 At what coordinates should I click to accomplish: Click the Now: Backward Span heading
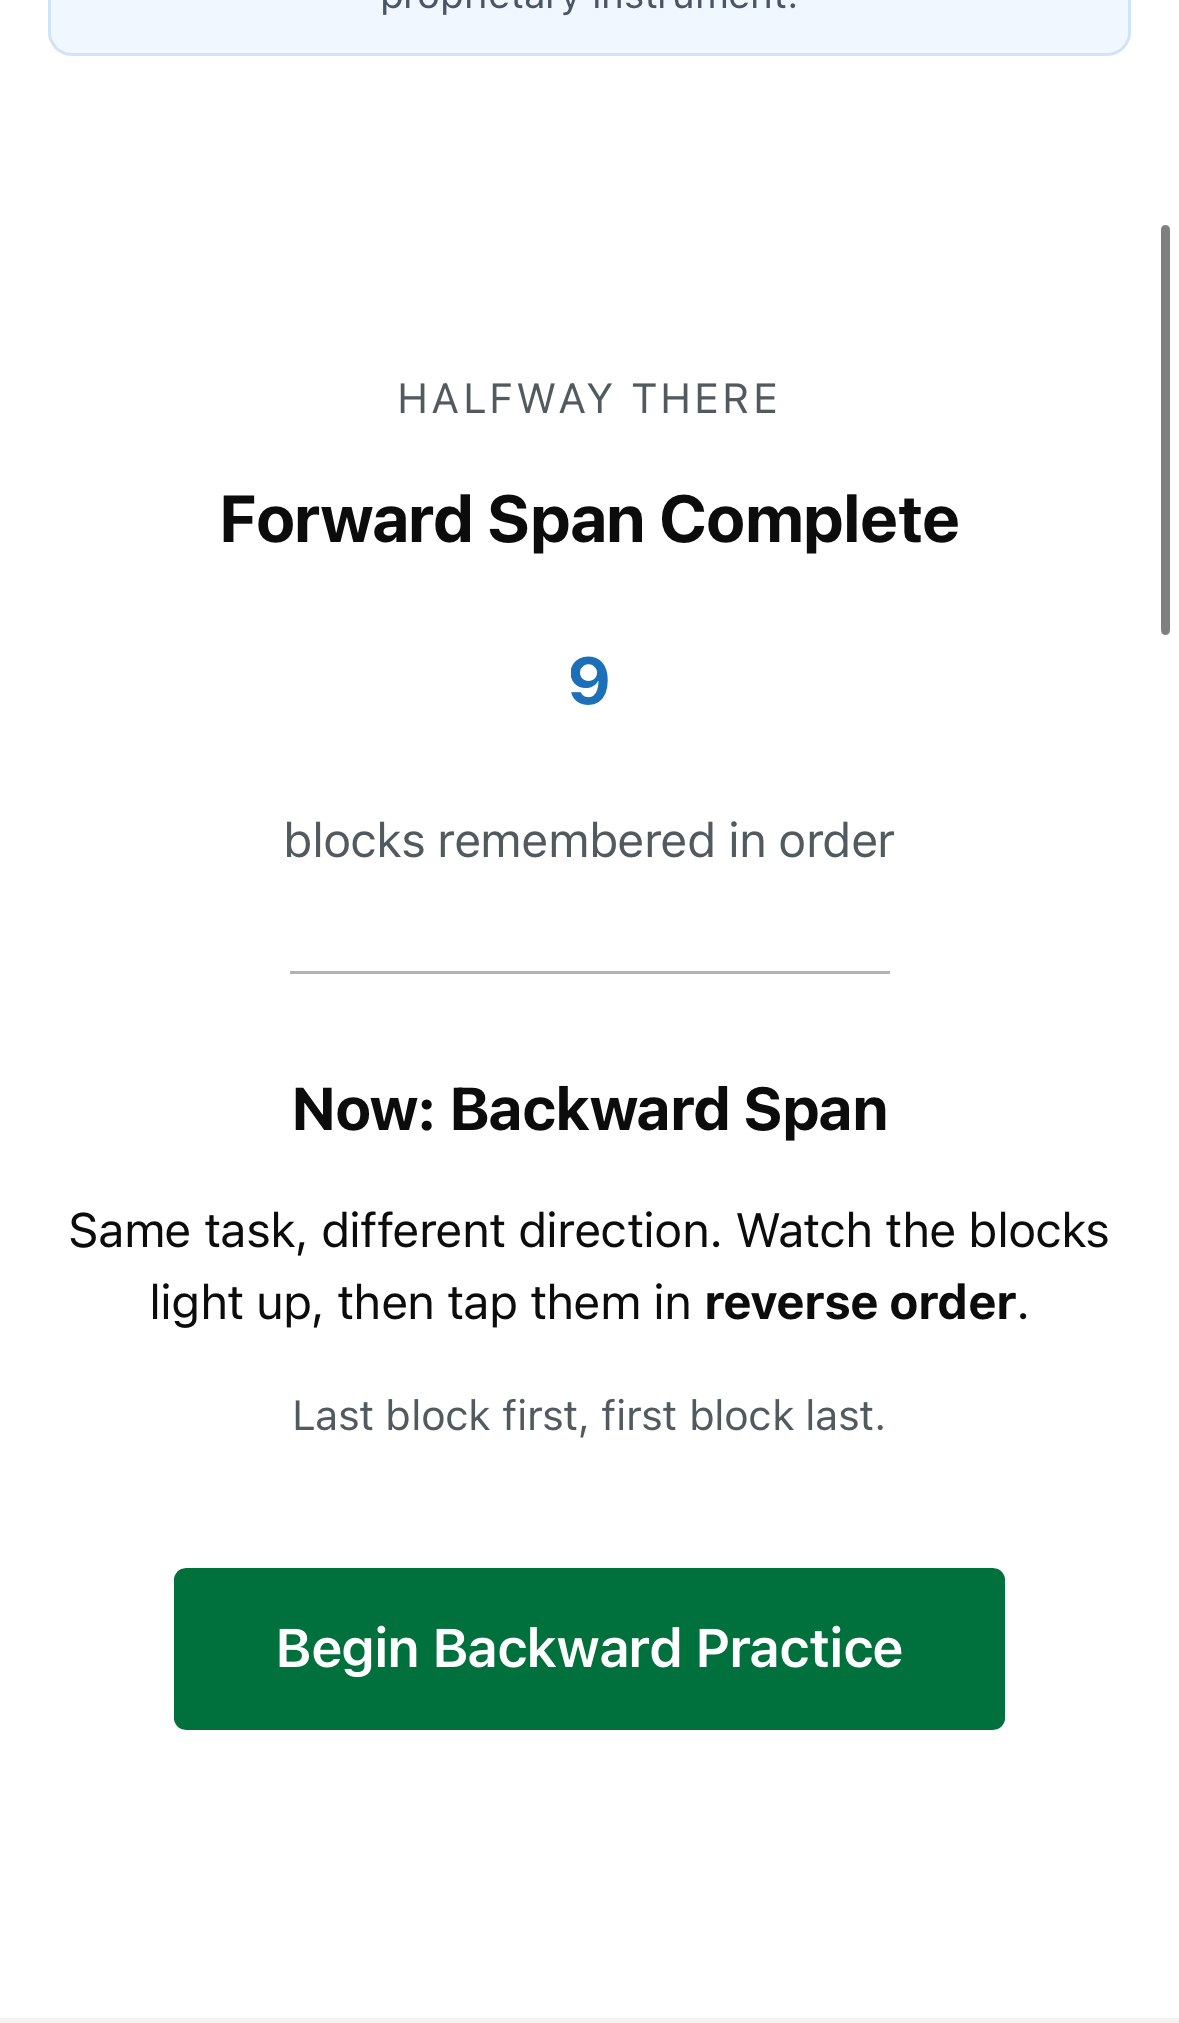click(x=589, y=1110)
